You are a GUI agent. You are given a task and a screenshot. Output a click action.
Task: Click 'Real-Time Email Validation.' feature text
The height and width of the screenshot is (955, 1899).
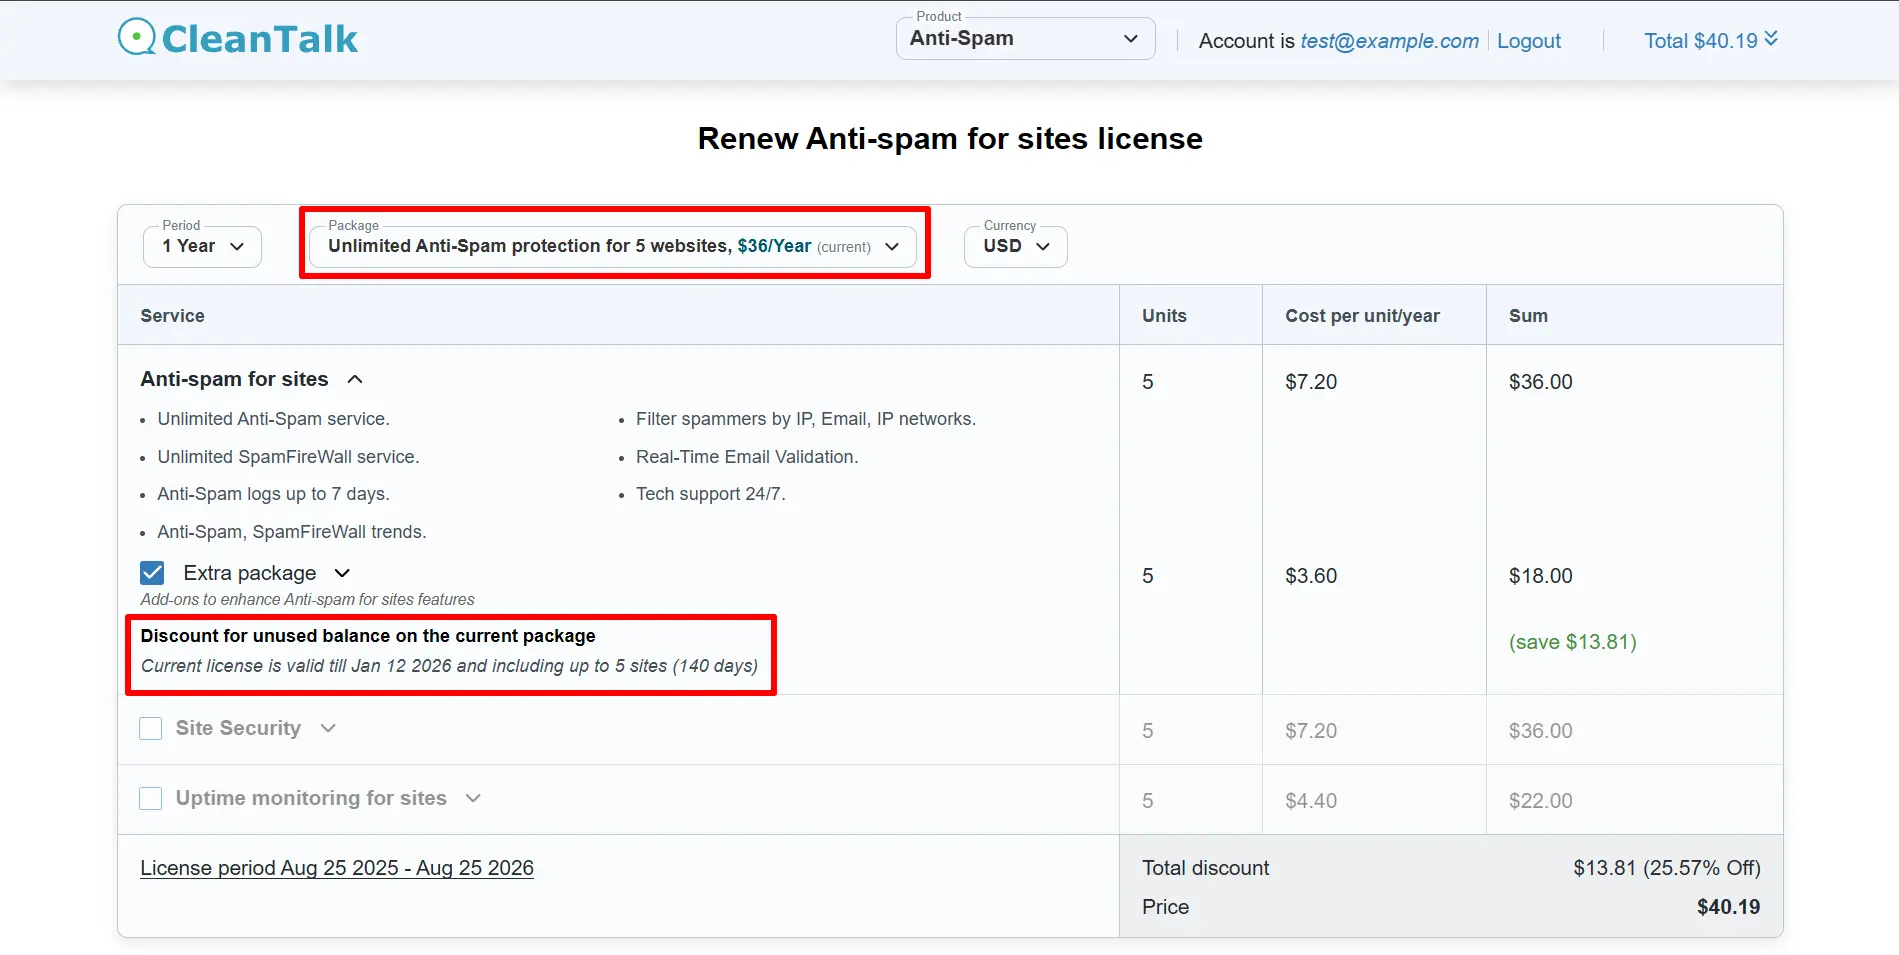click(x=747, y=457)
